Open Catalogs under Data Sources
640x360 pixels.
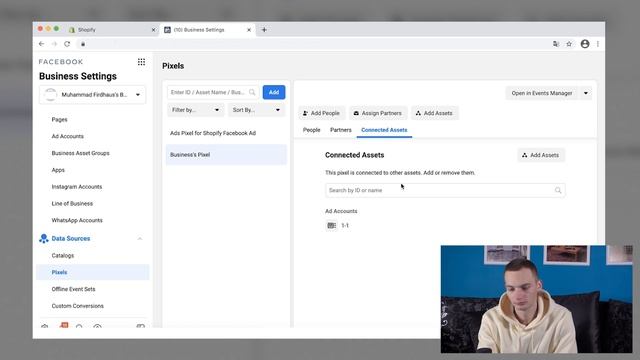click(63, 256)
